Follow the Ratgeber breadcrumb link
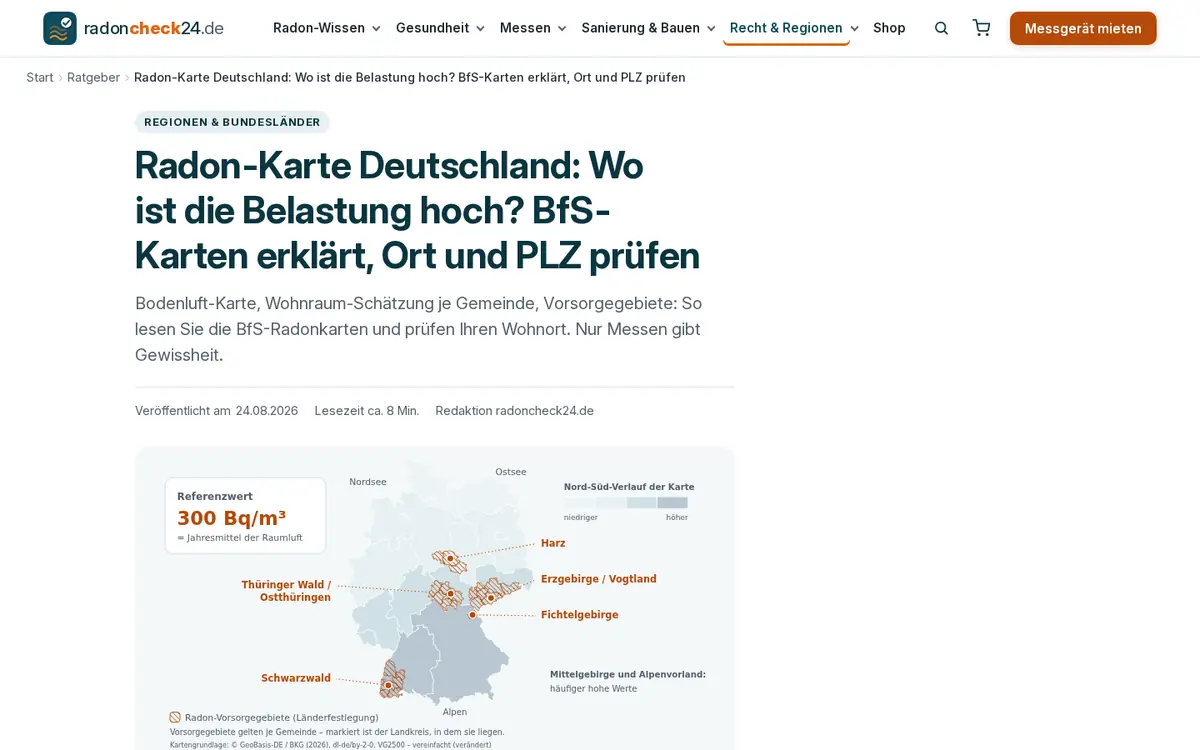The height and width of the screenshot is (750, 1200). 93,77
